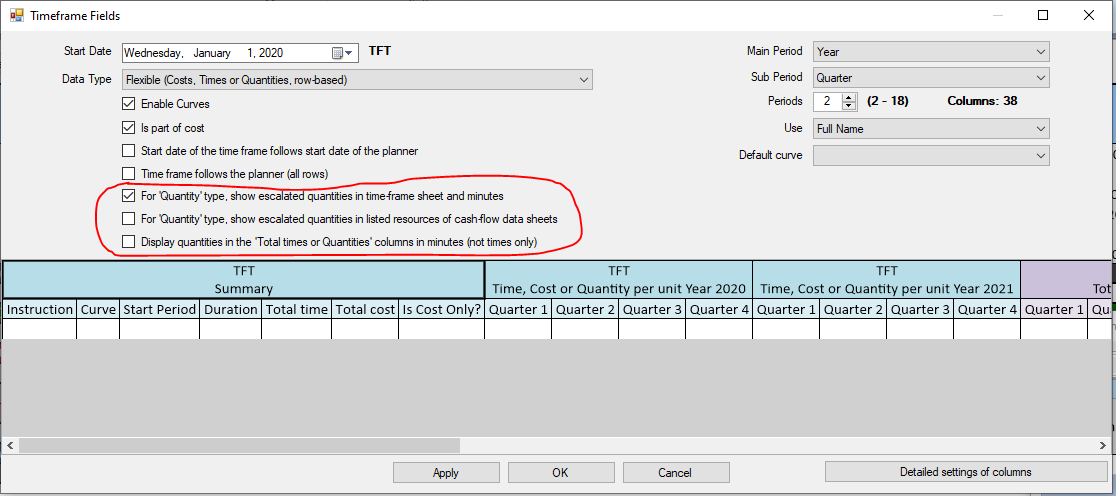Expand the Main Period dropdown
The height and width of the screenshot is (496, 1116).
(x=931, y=52)
